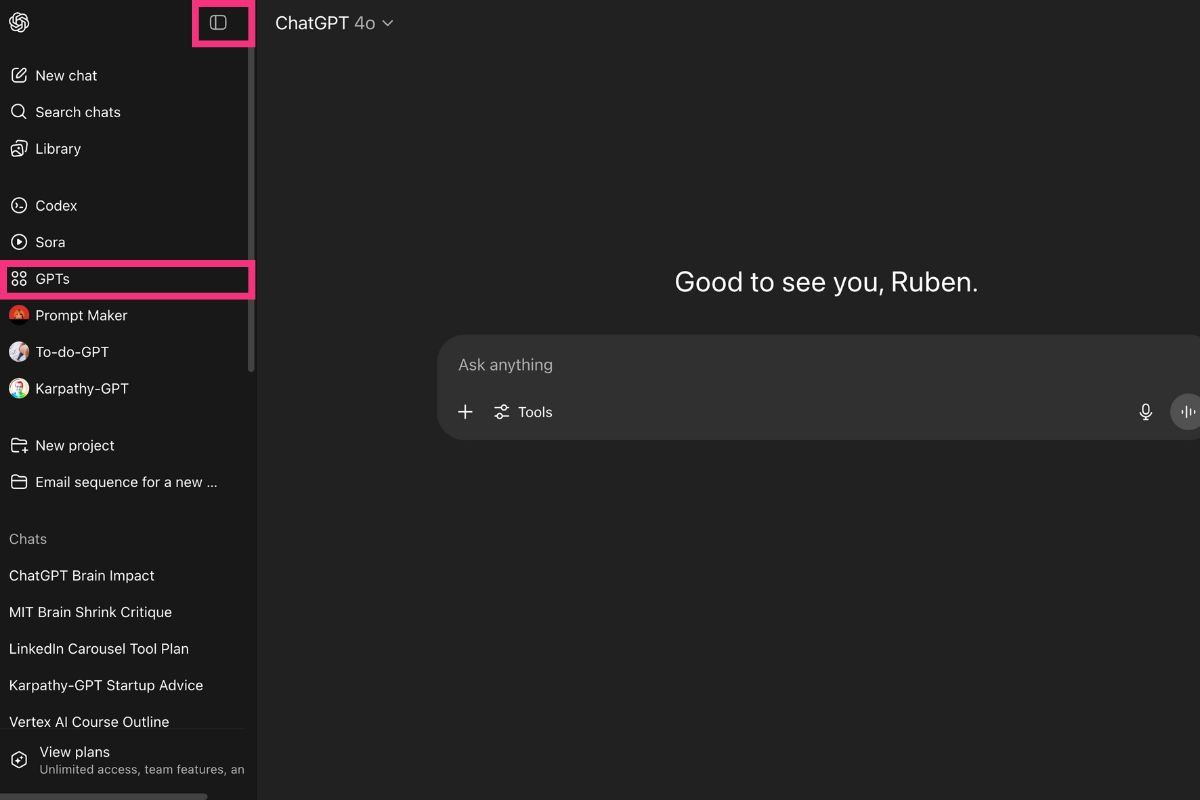Click the Codex terminal icon
The image size is (1200, 800).
tap(19, 206)
